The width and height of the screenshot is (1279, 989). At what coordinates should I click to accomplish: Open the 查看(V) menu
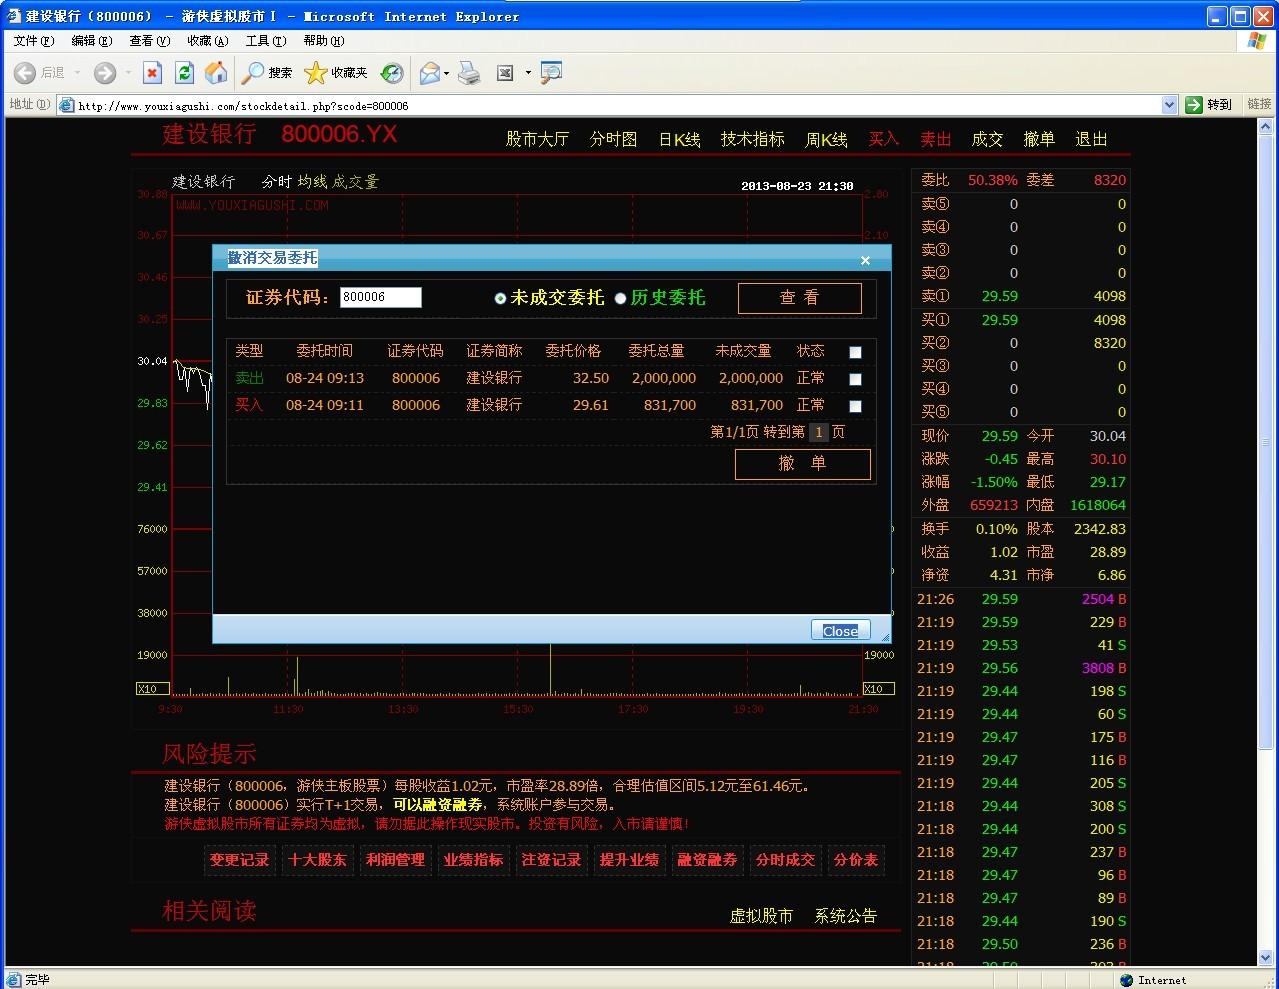tap(149, 41)
